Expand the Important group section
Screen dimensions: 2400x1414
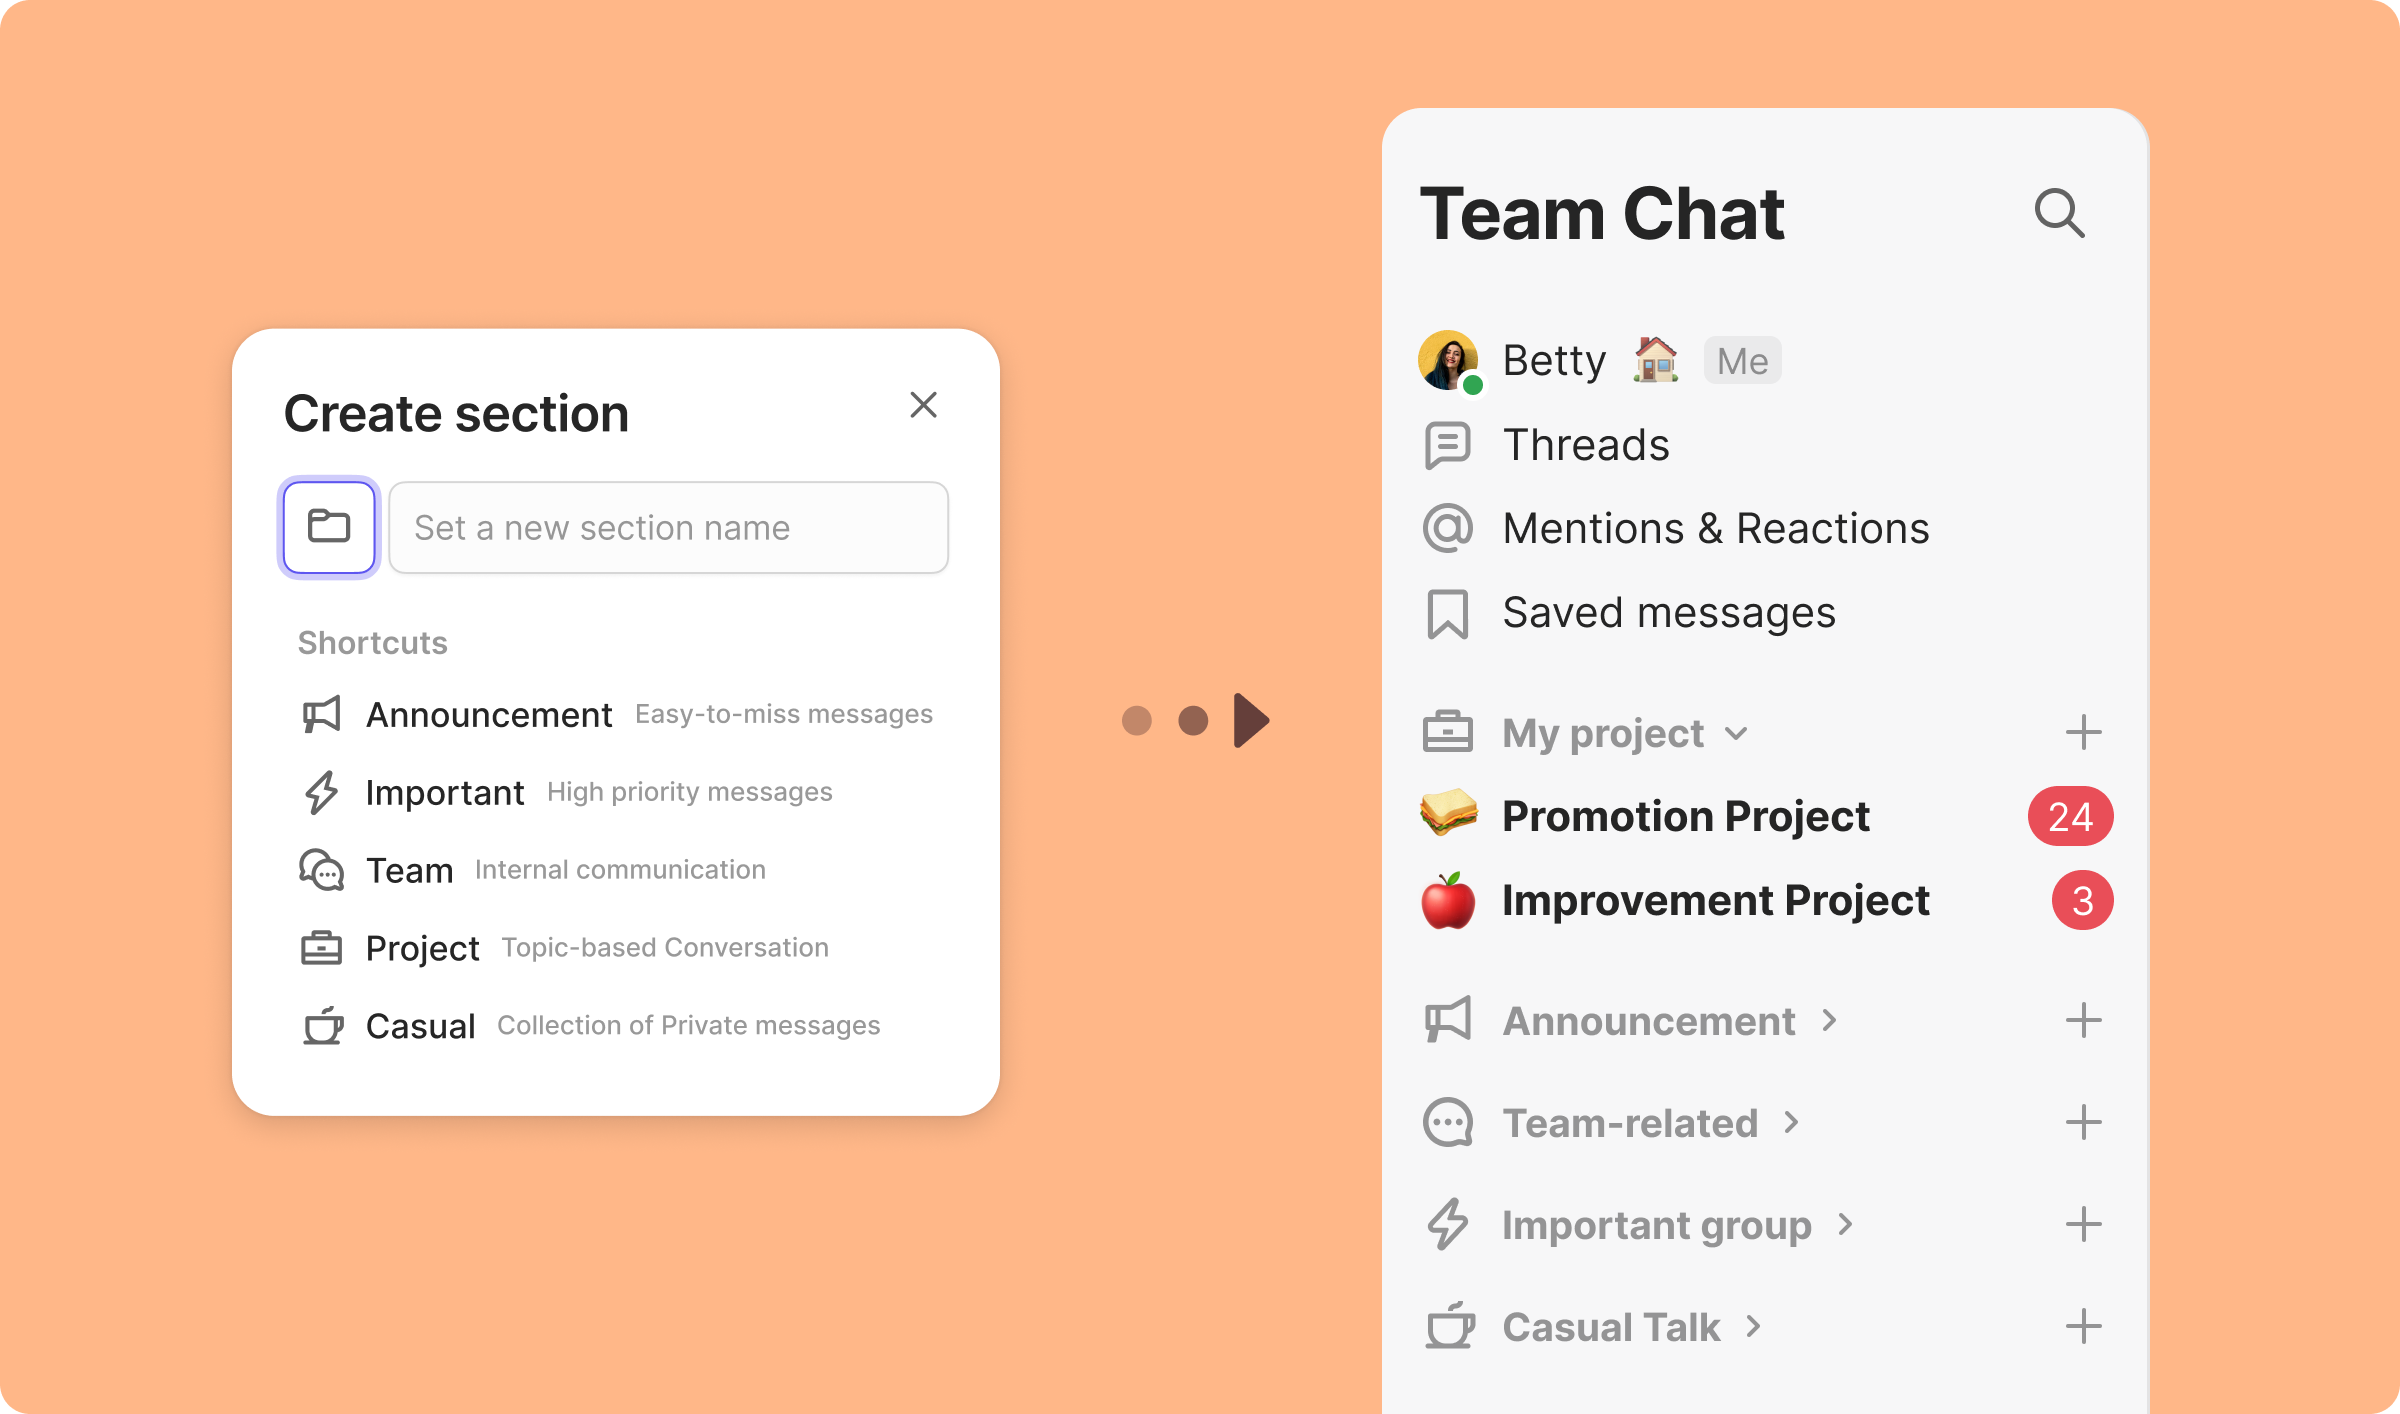click(1845, 1225)
